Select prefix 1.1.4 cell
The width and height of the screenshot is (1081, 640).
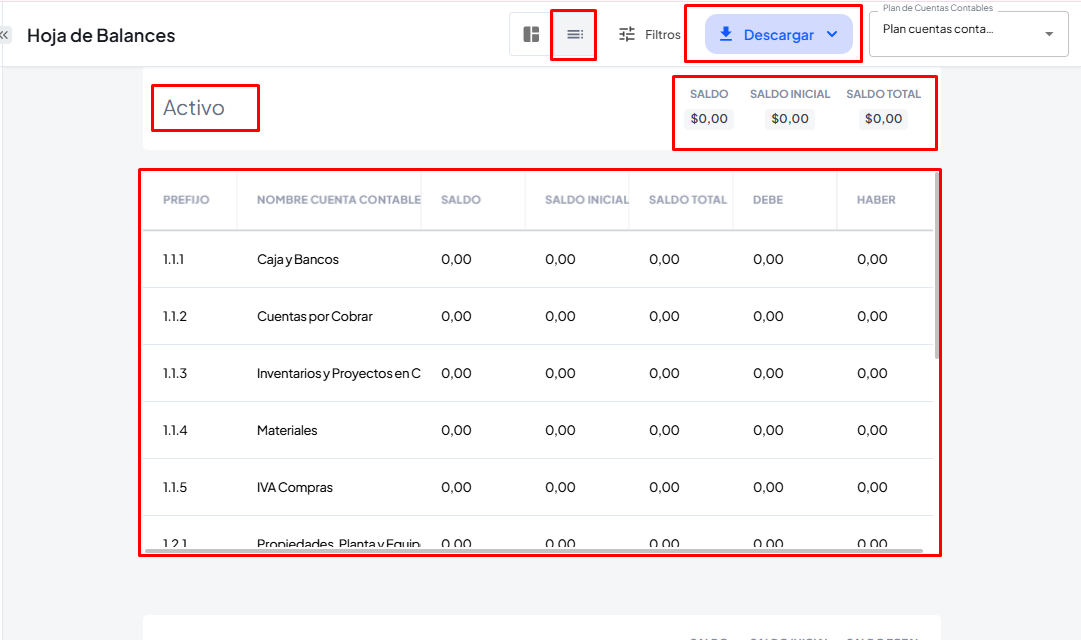tap(174, 430)
